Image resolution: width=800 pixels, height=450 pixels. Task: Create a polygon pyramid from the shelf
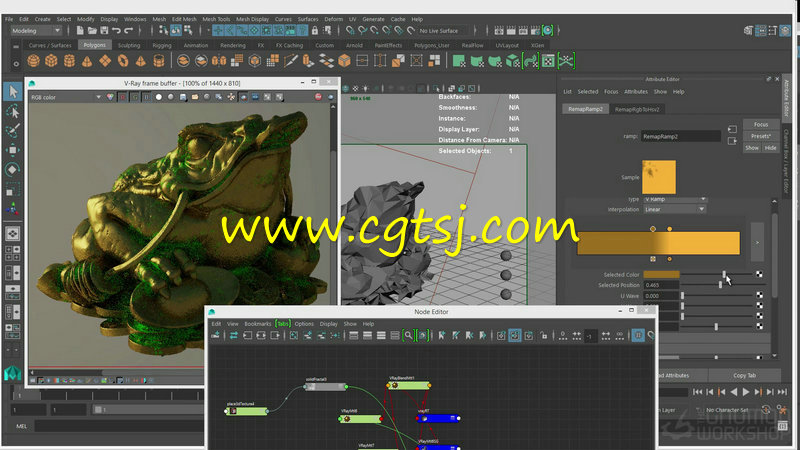click(x=140, y=61)
